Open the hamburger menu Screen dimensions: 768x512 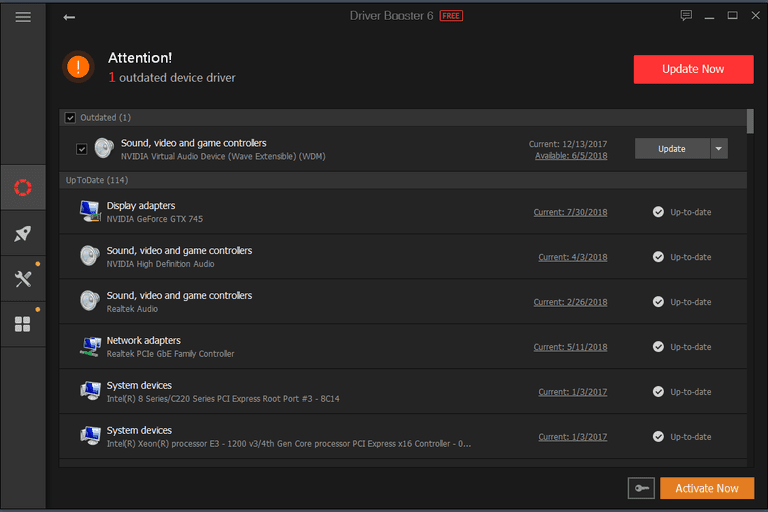coord(23,17)
